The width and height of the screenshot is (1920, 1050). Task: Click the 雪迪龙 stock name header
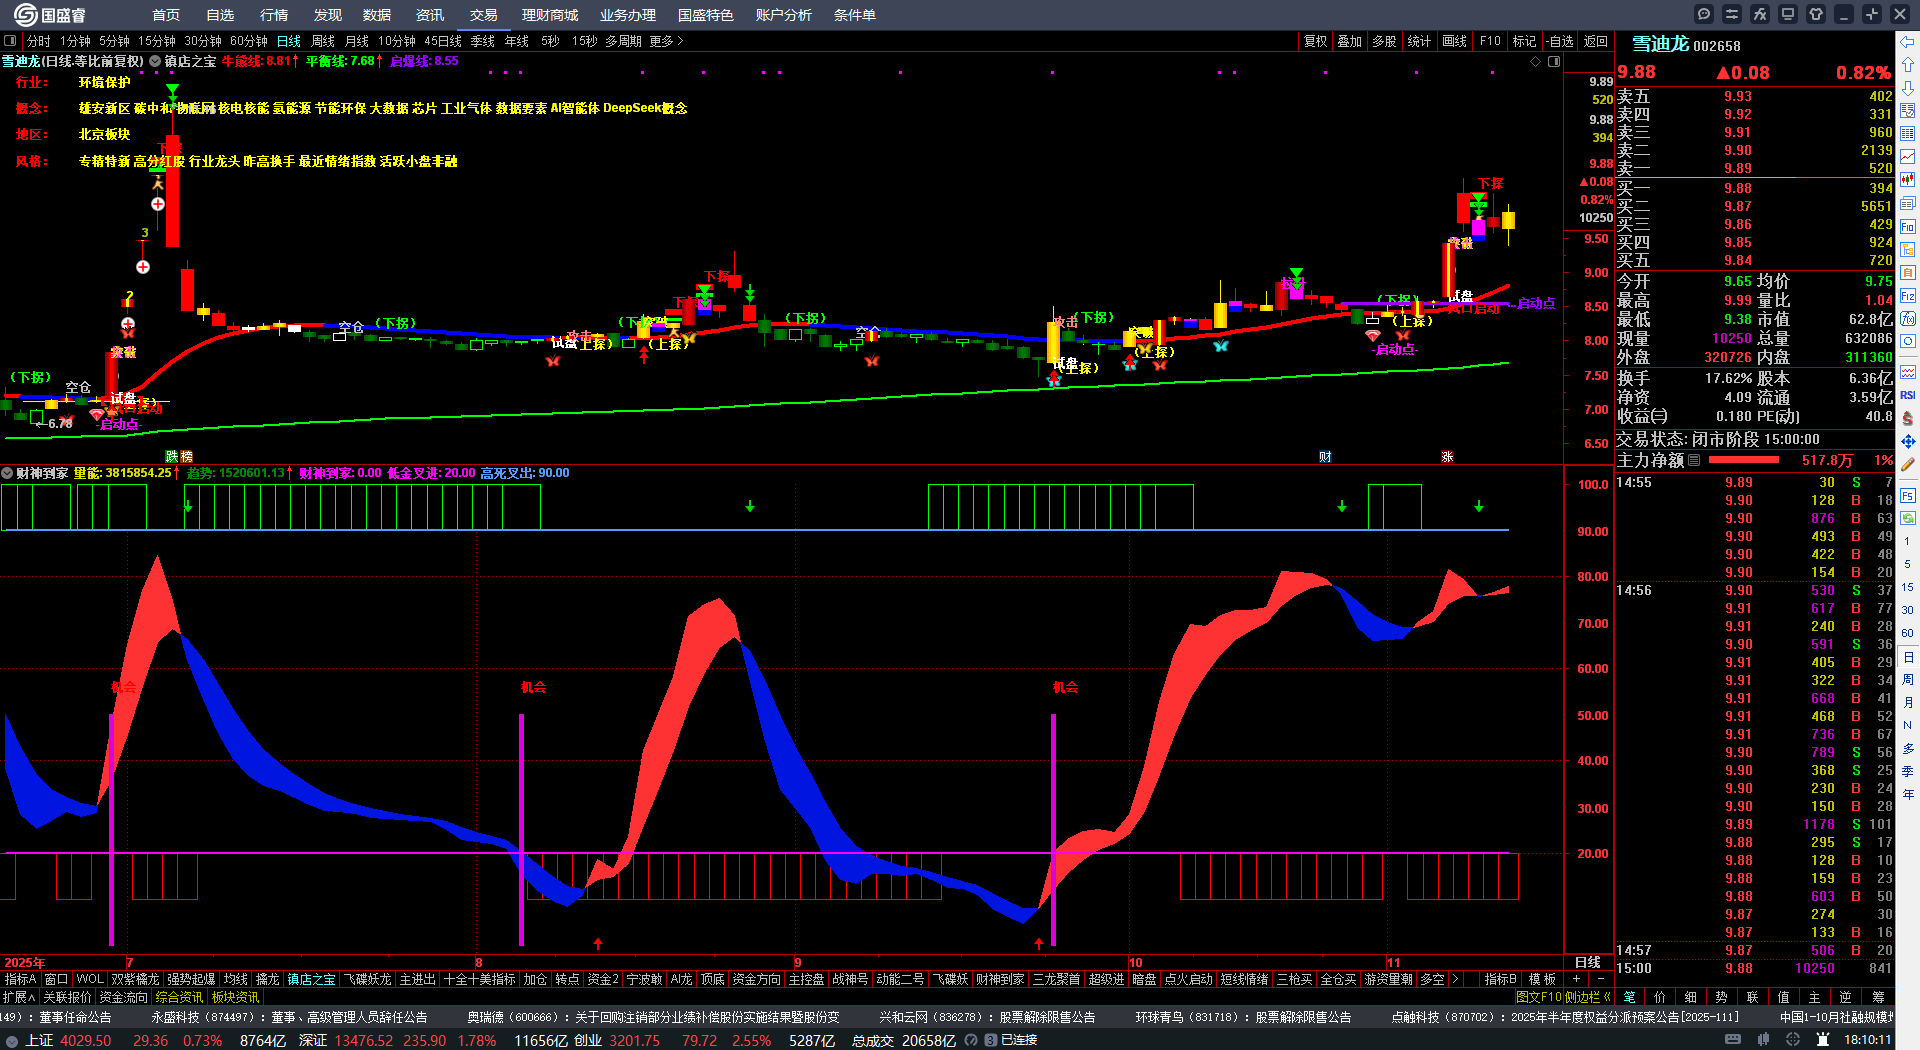pyautogui.click(x=1660, y=44)
